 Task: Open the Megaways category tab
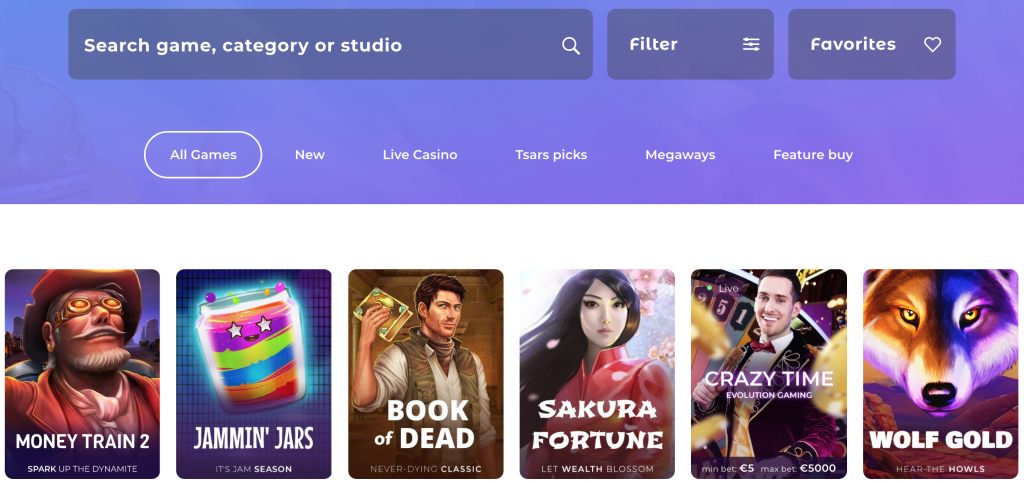click(x=680, y=155)
